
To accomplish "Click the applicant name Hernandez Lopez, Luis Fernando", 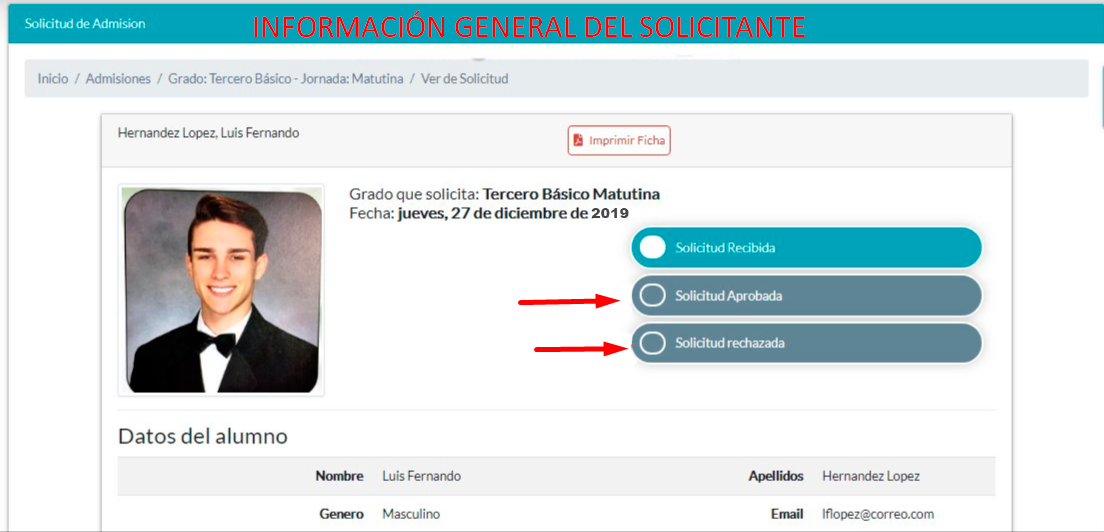I will click(x=208, y=133).
